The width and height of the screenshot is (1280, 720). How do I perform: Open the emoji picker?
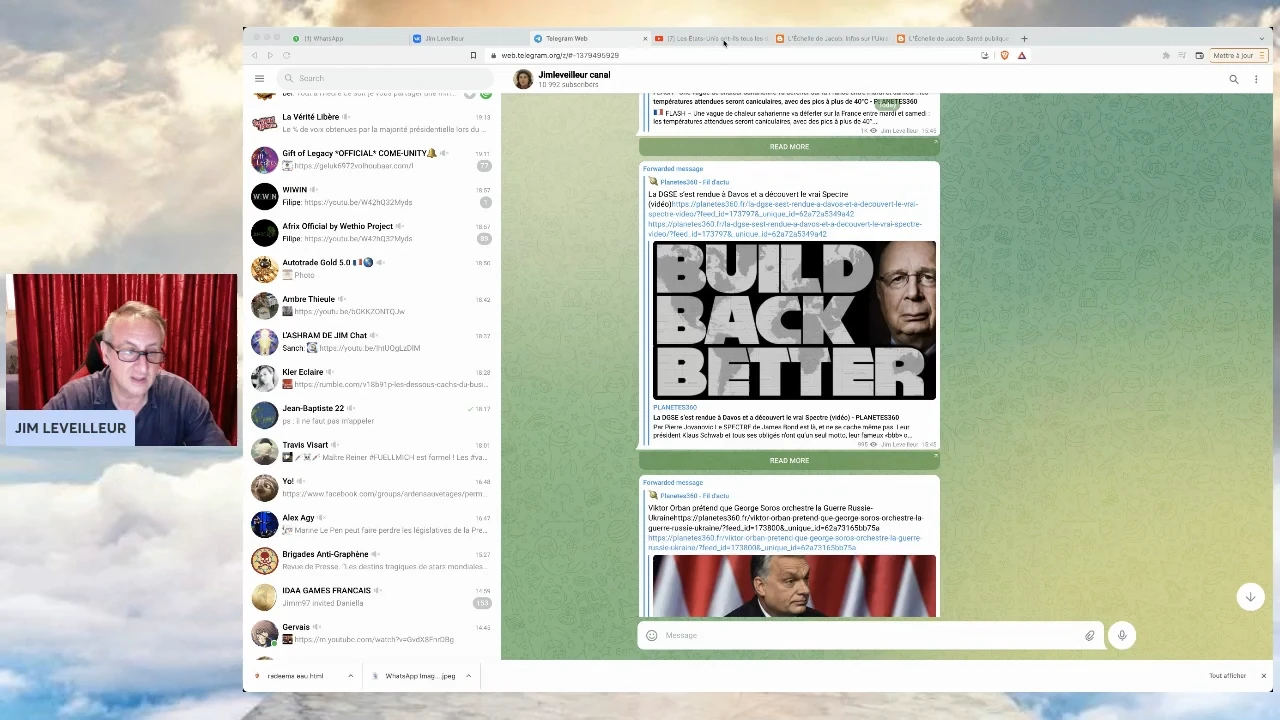652,635
